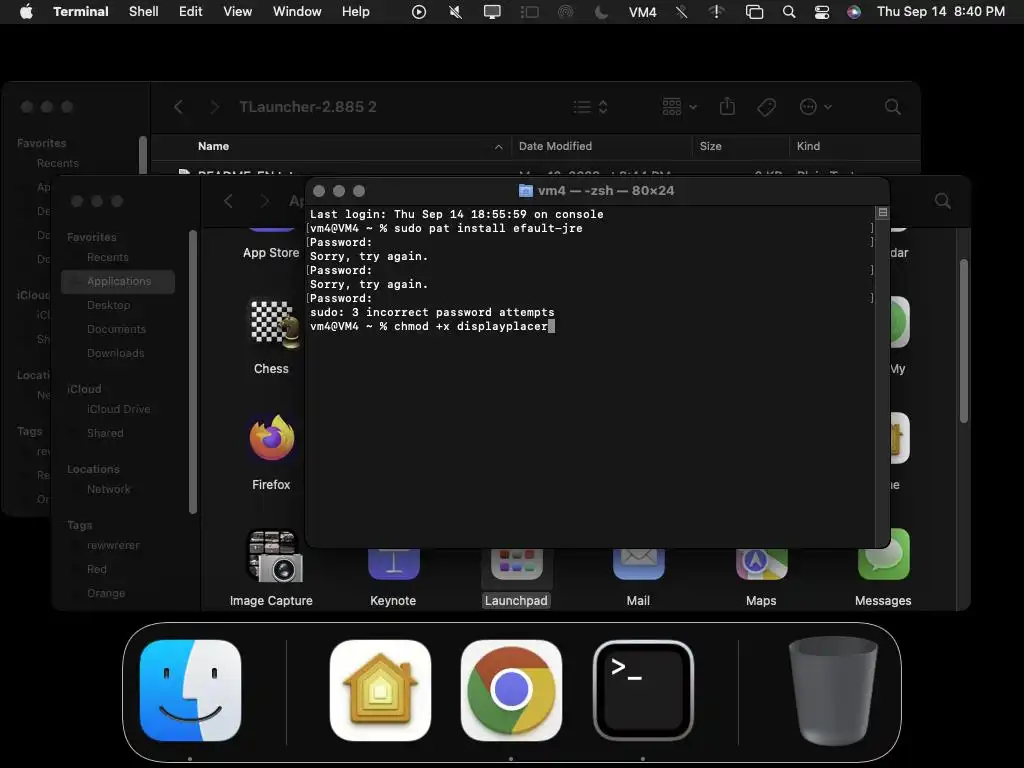Open Spotlight search in menu bar
This screenshot has width=1024, height=768.
click(x=789, y=12)
